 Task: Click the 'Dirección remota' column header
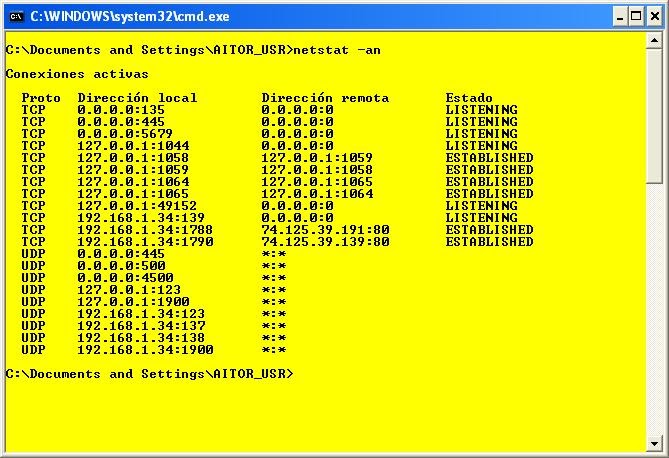(325, 98)
